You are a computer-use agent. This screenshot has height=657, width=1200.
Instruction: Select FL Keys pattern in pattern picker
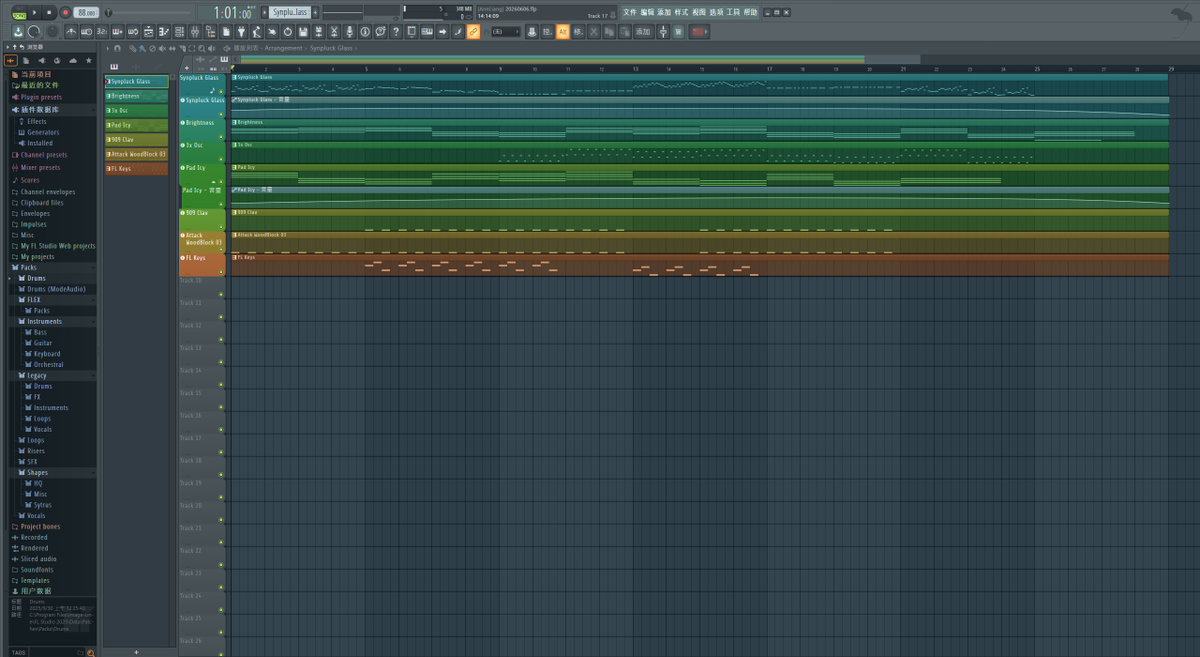pos(136,169)
